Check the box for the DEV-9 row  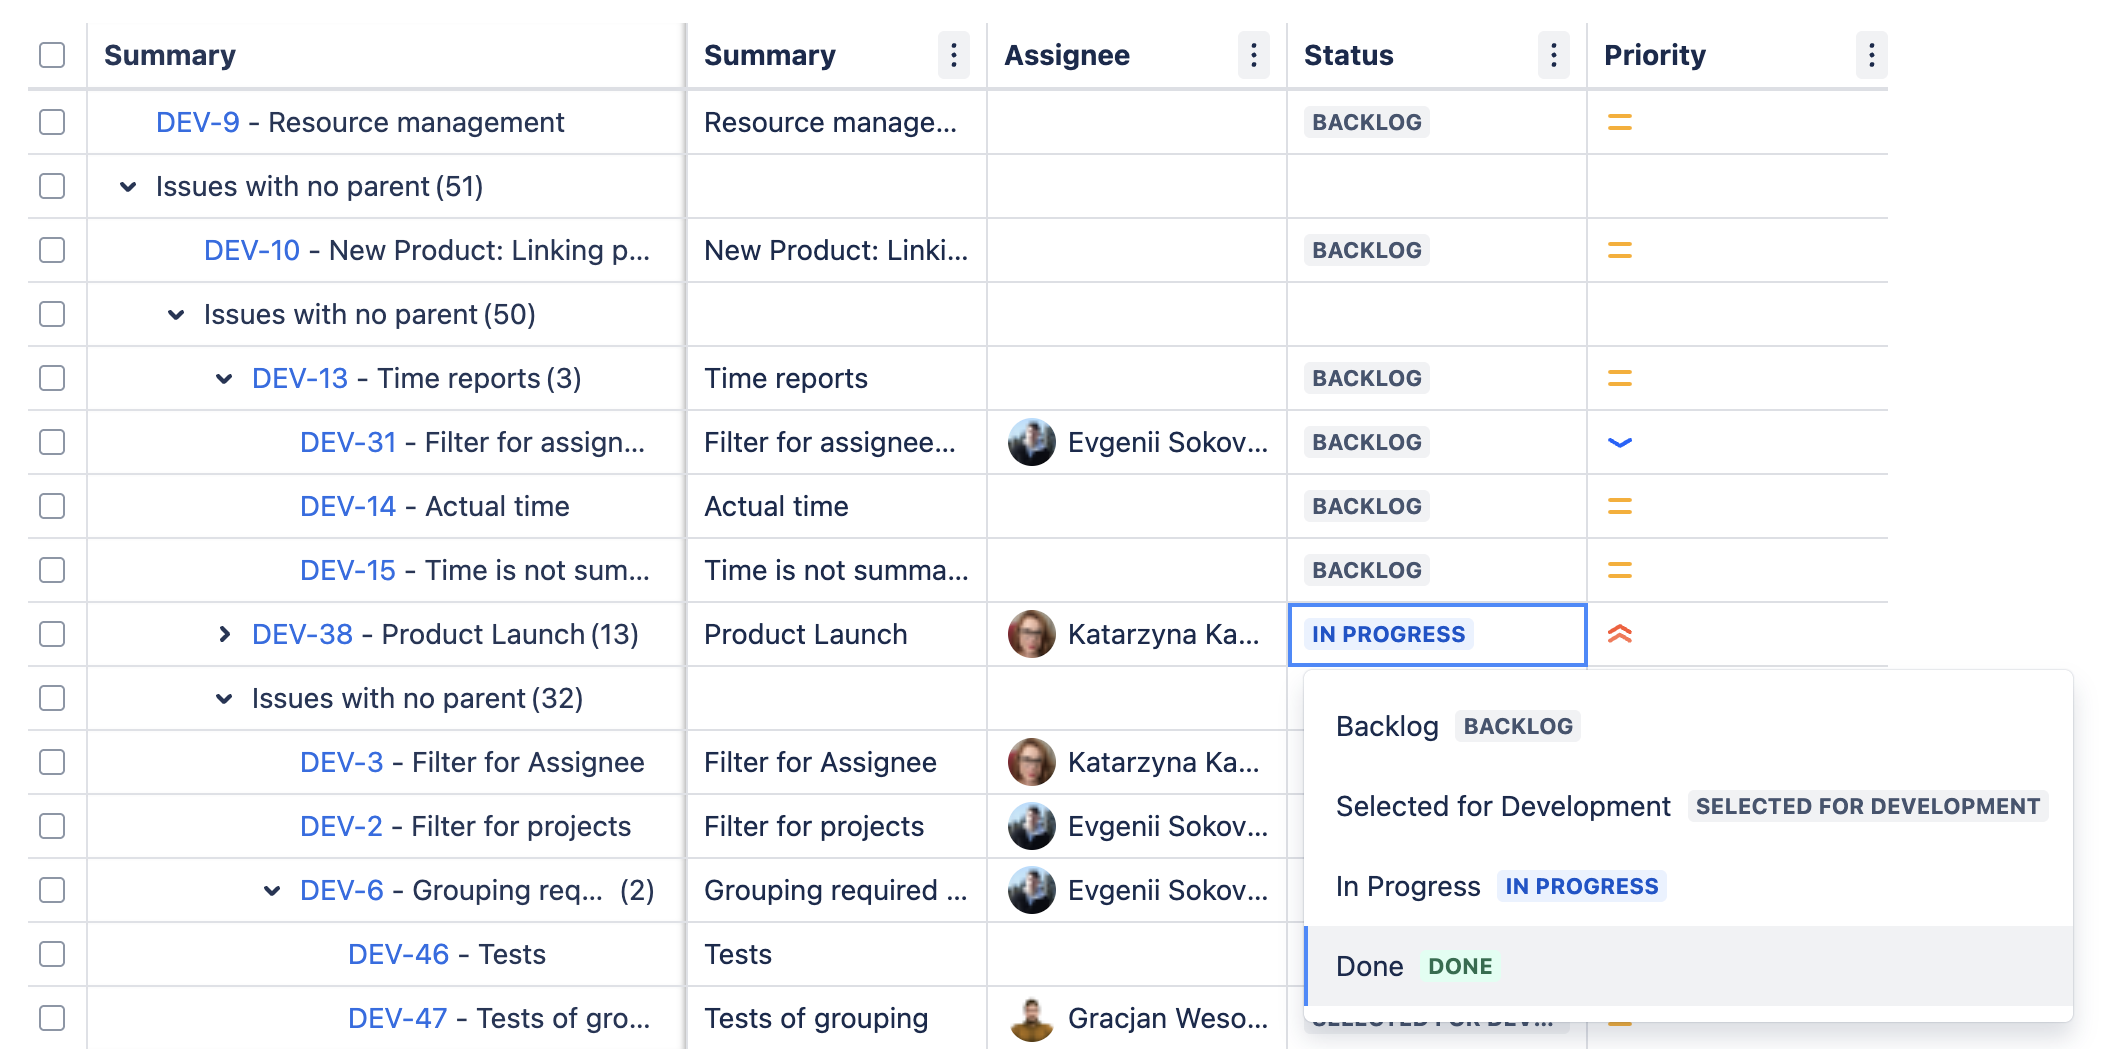coord(52,122)
